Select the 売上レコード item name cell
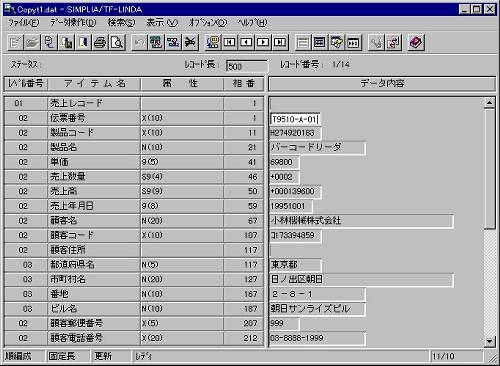Image resolution: width=500 pixels, height=366 pixels. 94,103
